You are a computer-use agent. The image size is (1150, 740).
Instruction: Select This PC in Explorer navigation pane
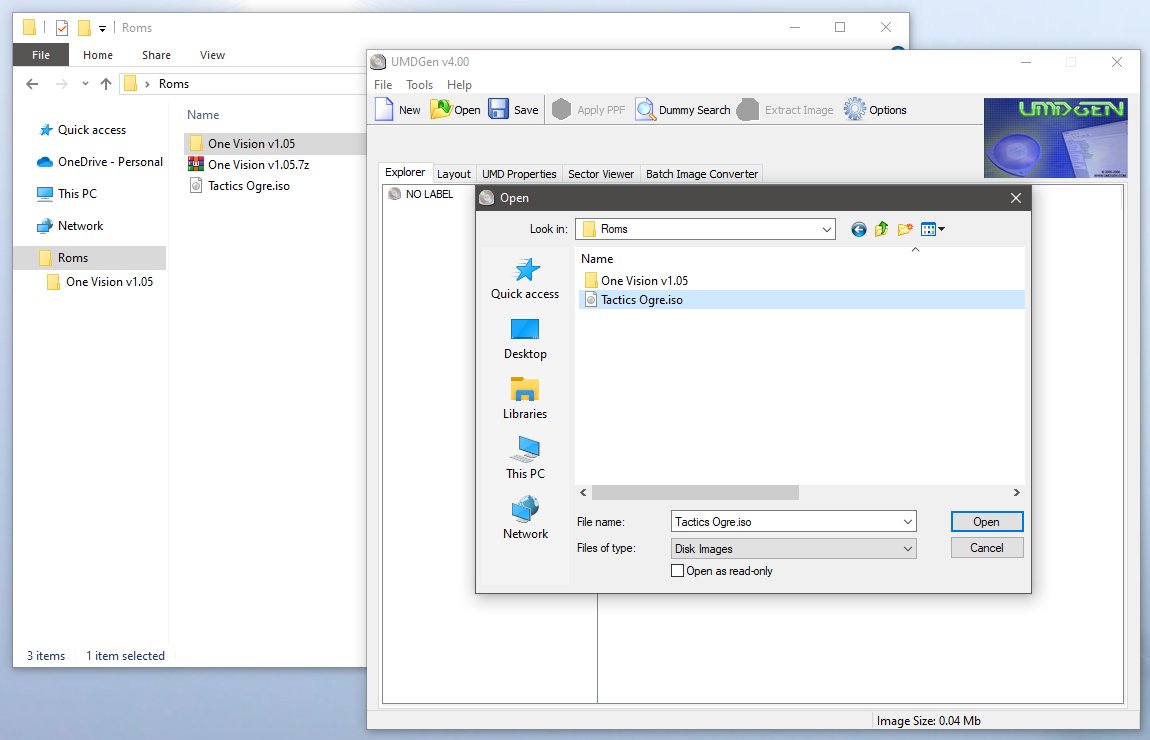click(77, 194)
